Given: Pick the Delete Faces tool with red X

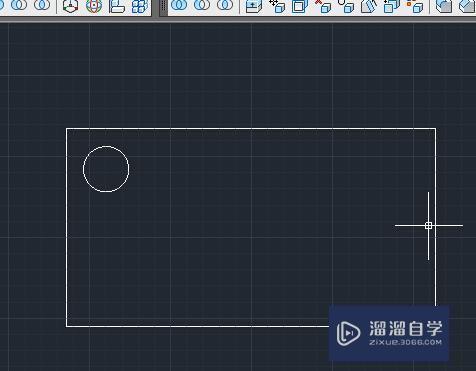Looking at the screenshot, I should point(323,6).
